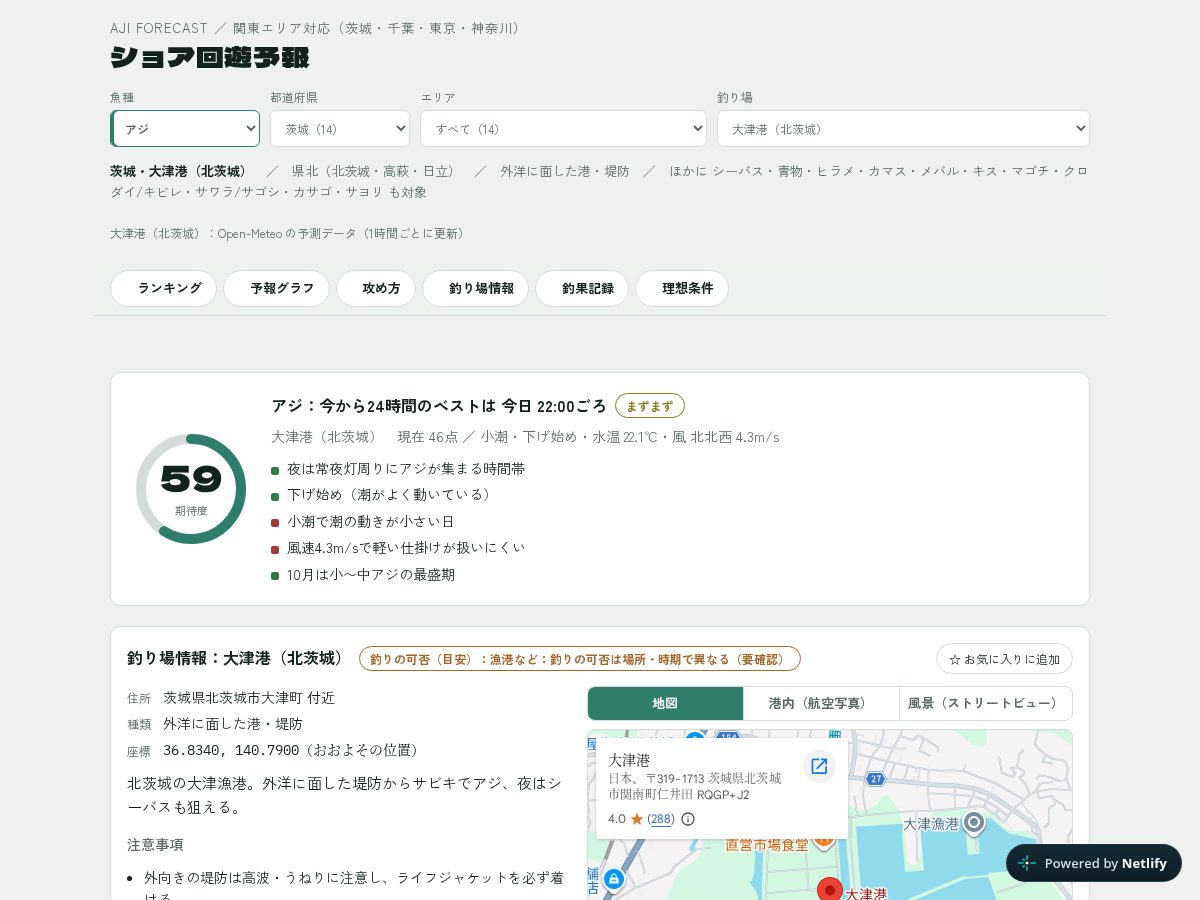
Task: Switch to the 風景（ストリートビュー）tab
Action: [x=986, y=703]
